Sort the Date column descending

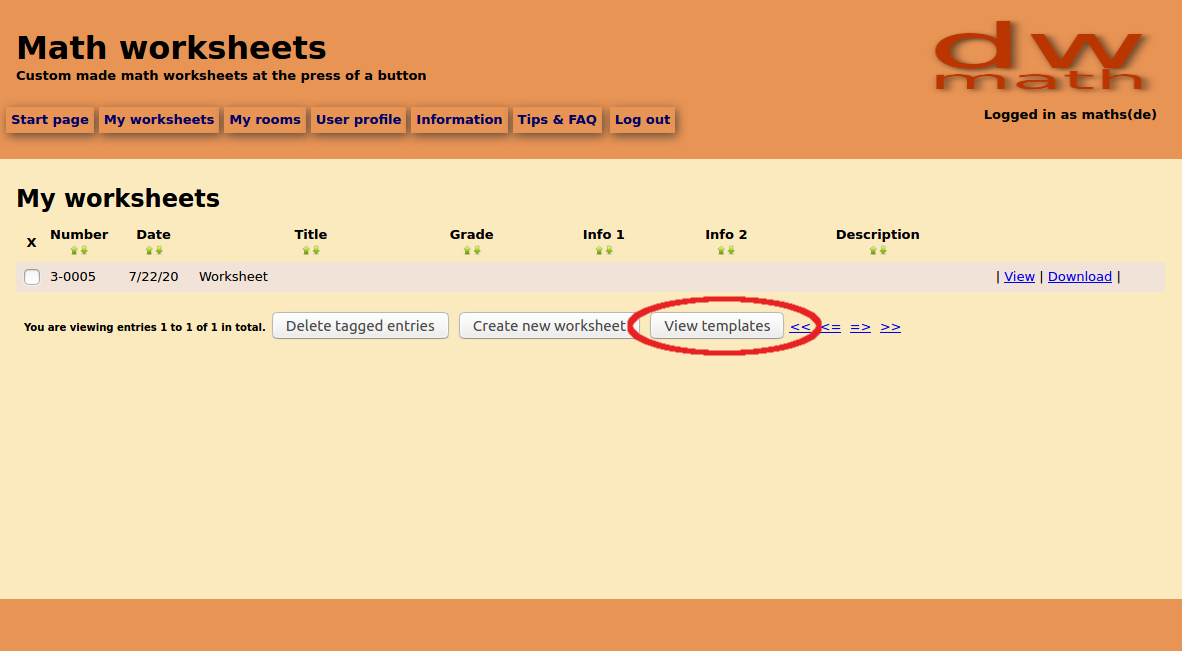point(158,248)
